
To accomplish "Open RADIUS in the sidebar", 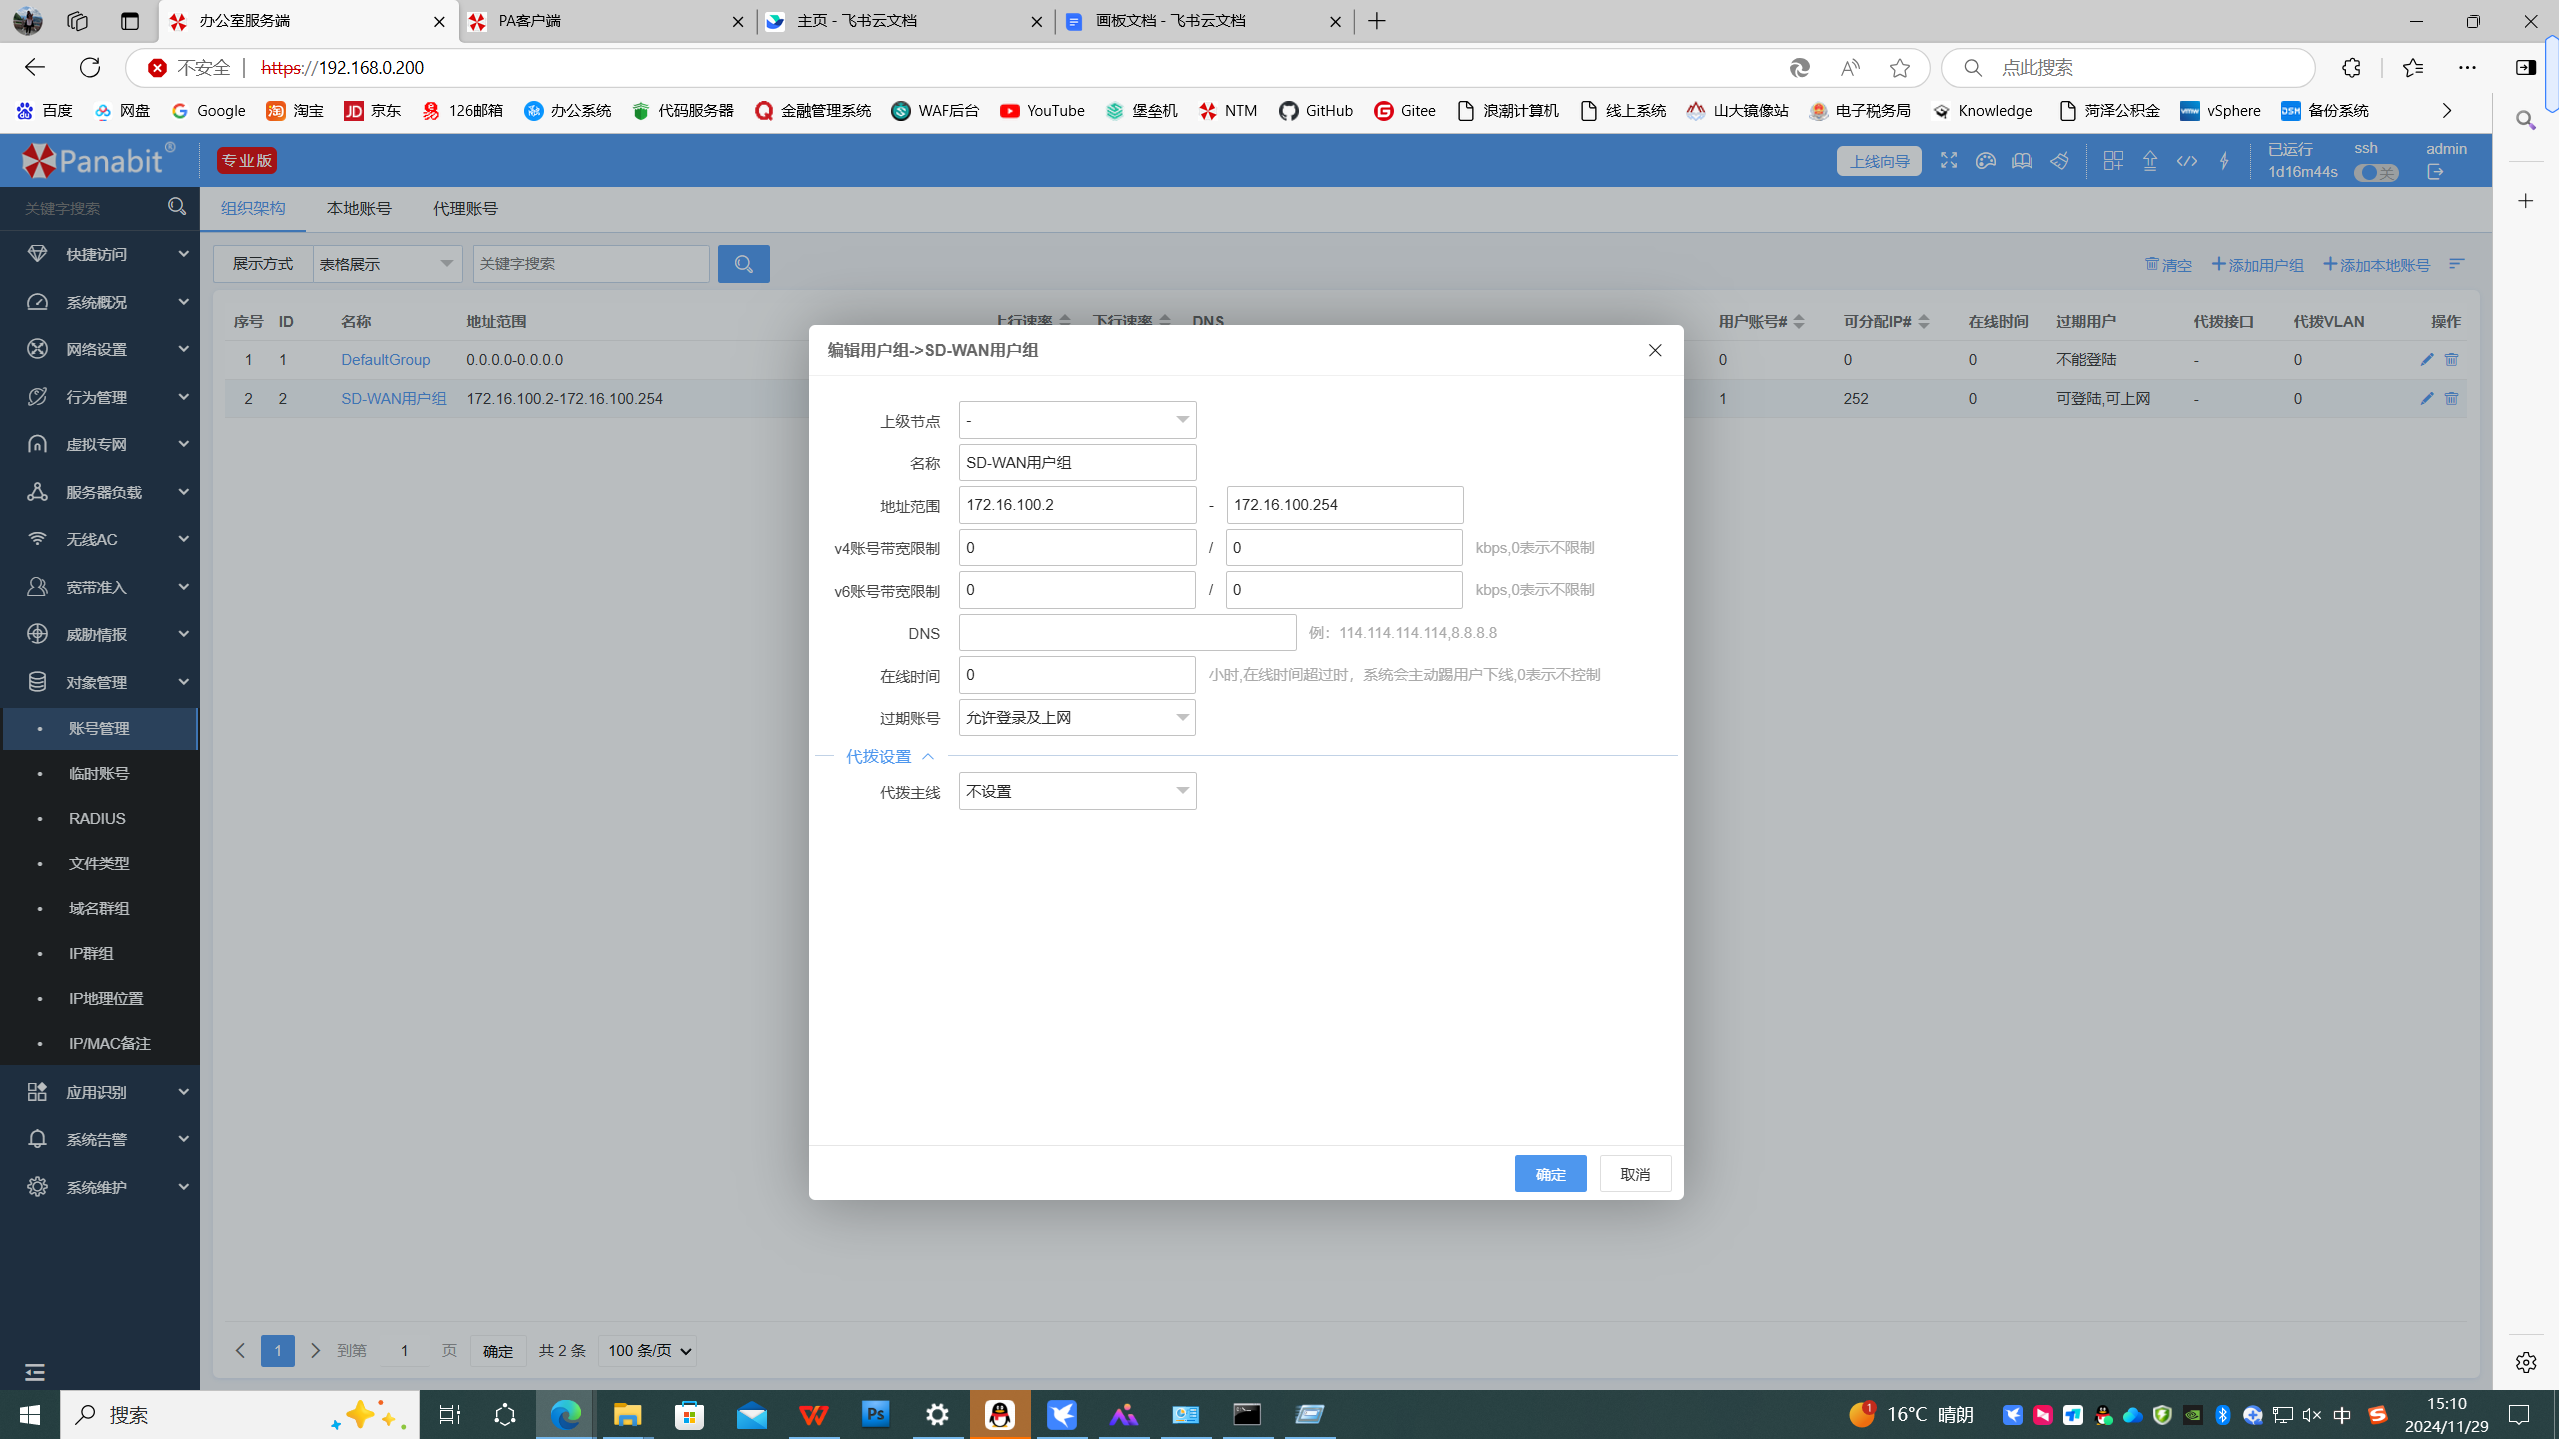I will point(97,818).
